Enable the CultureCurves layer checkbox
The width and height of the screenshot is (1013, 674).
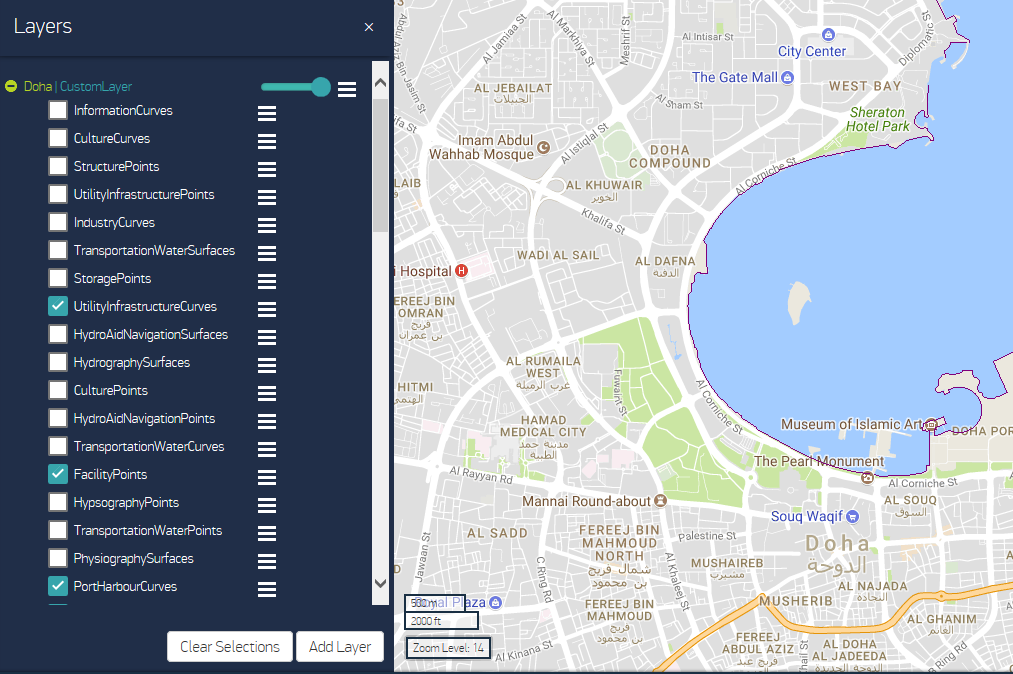tap(58, 138)
